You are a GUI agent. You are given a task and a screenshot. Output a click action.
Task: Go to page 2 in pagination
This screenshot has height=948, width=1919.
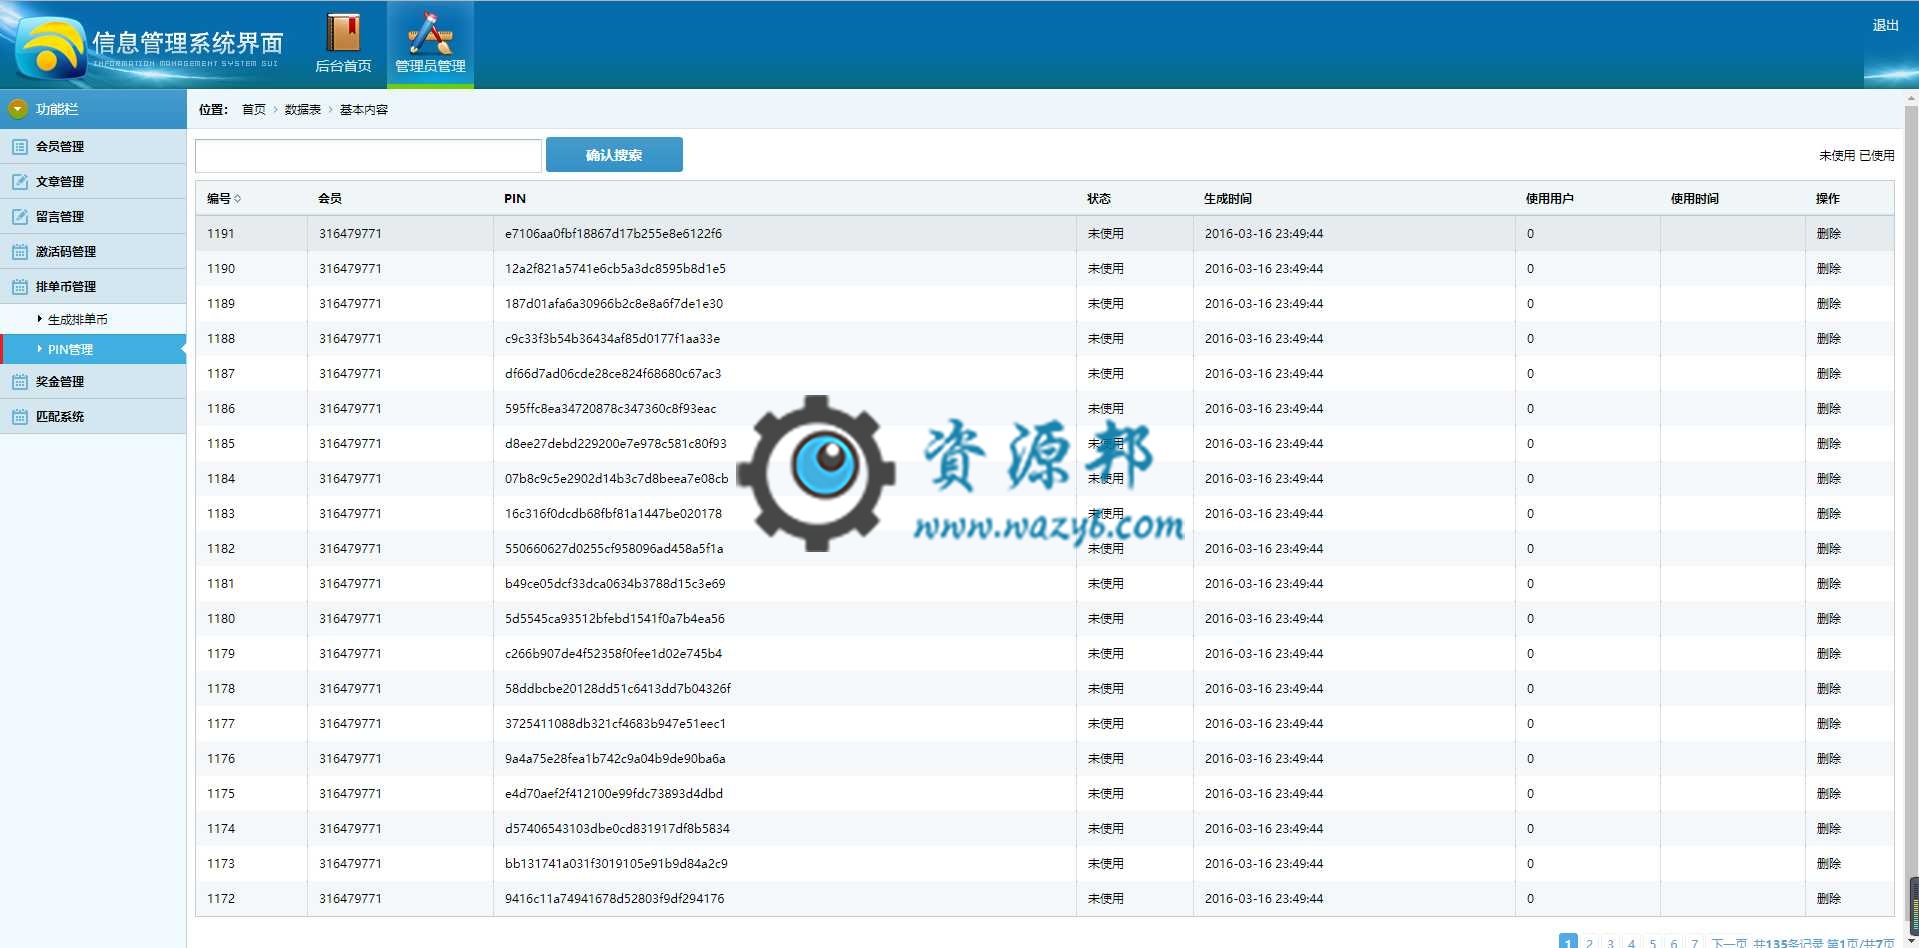(1589, 942)
